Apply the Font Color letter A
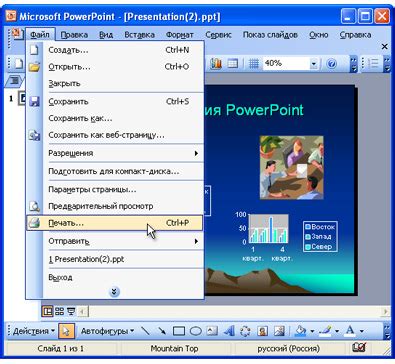Image resolution: width=395 pixels, height=364 pixels. click(x=350, y=331)
